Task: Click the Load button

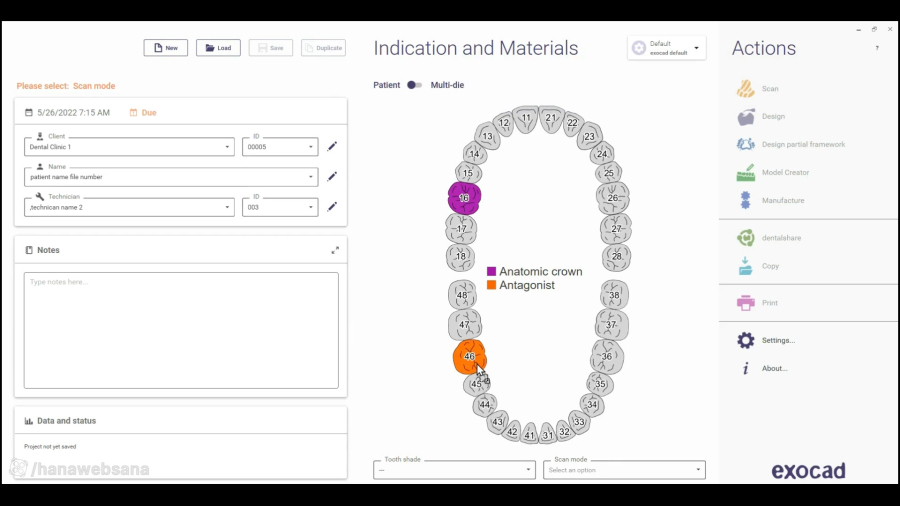Action: coord(218,48)
